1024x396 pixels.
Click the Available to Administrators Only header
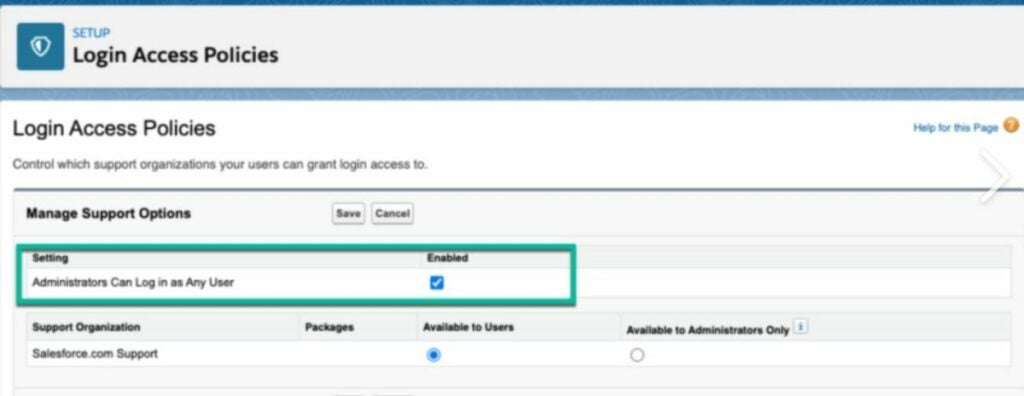click(x=708, y=330)
